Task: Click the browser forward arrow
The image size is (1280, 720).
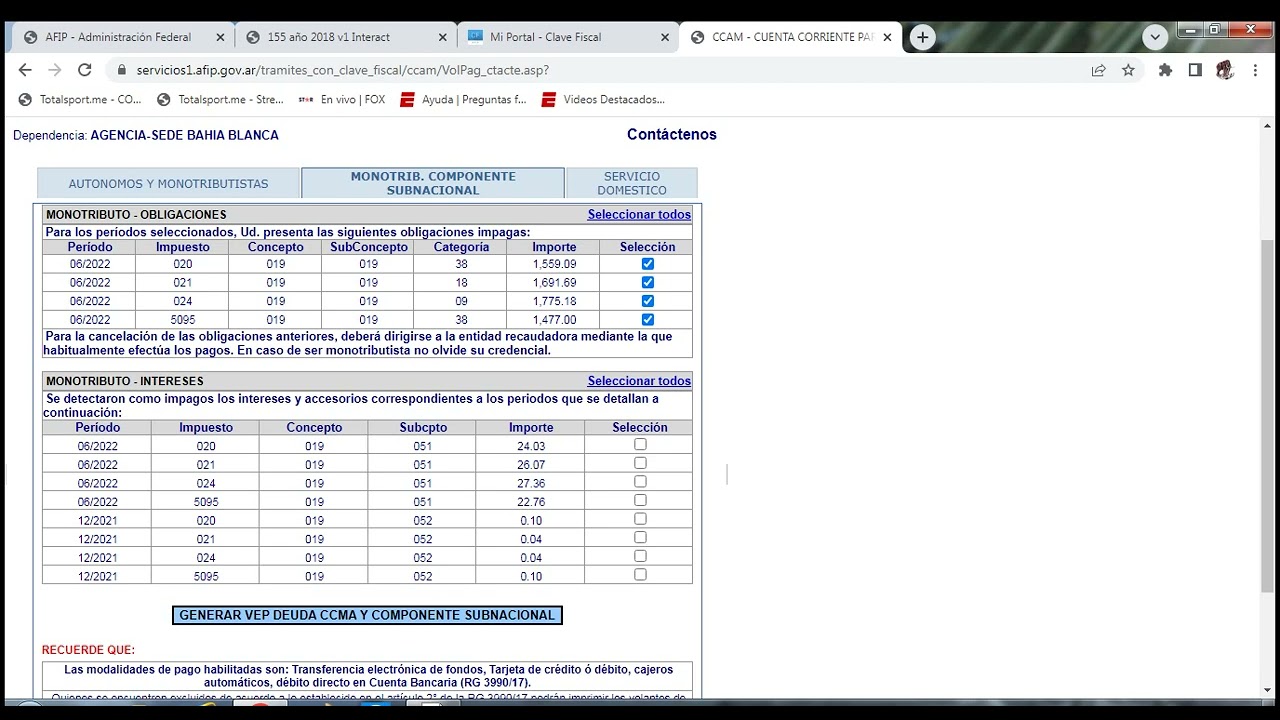Action: click(x=55, y=70)
